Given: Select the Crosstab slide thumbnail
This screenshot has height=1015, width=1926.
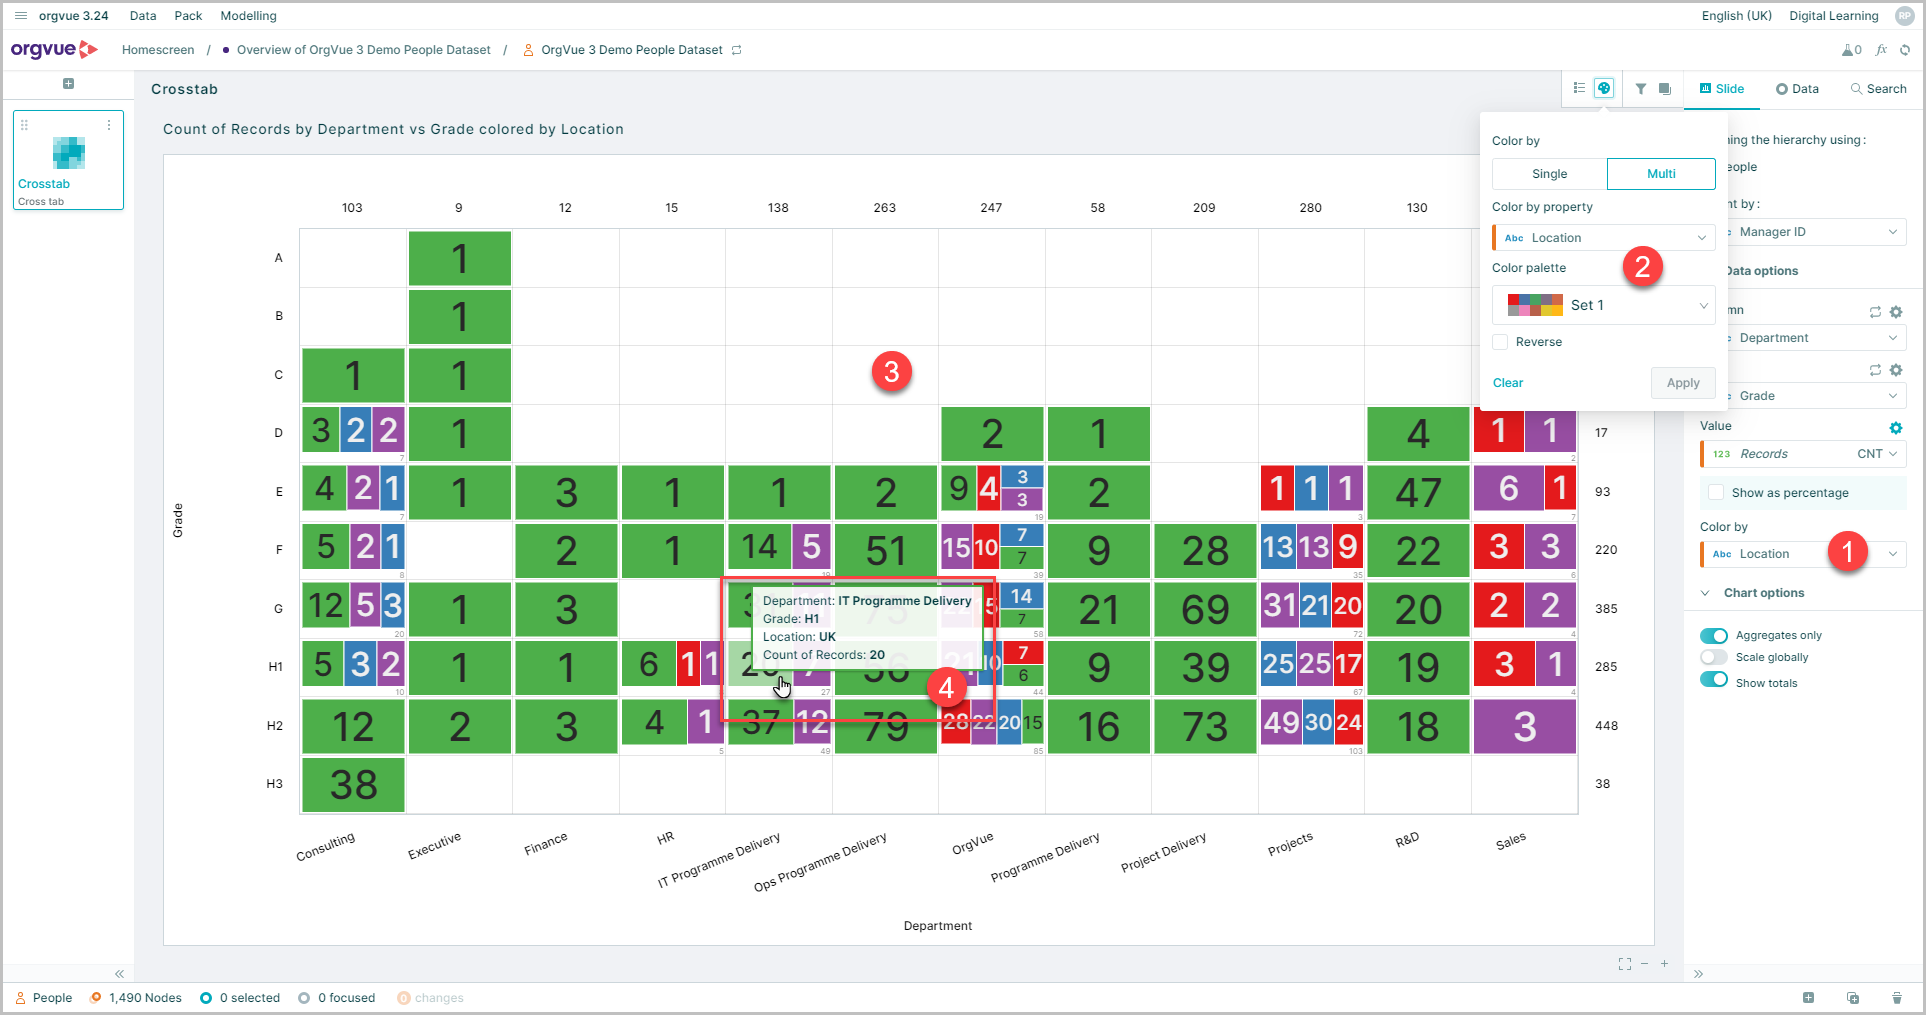Looking at the screenshot, I should coord(68,160).
